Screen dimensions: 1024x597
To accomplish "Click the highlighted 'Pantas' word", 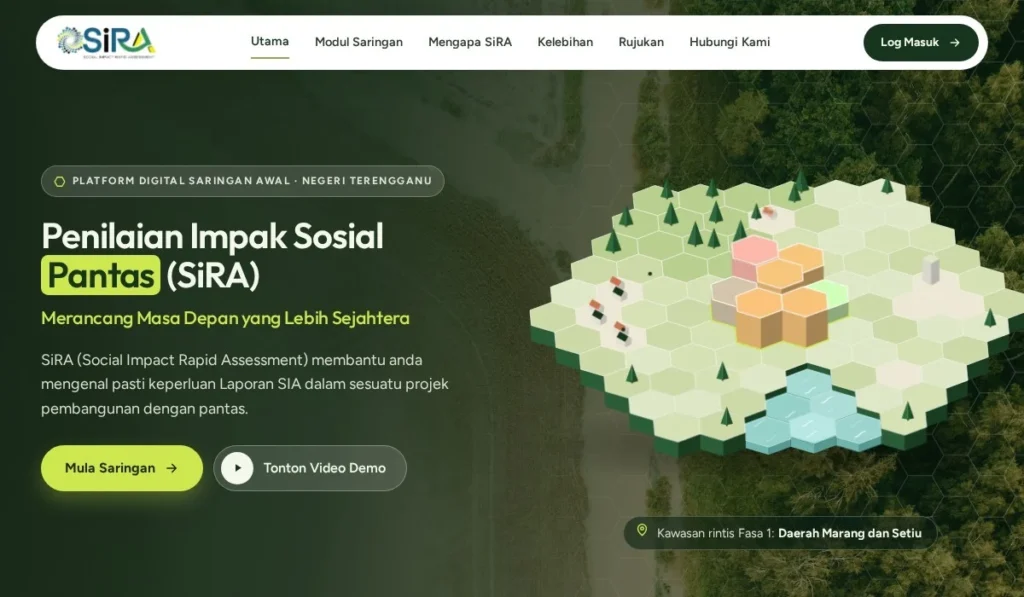I will 101,275.
